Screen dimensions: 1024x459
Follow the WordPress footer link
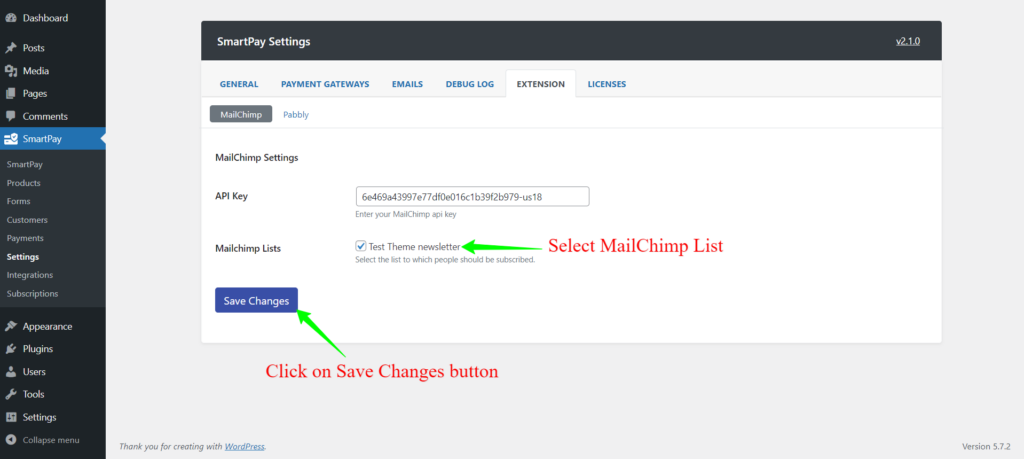[x=245, y=447]
